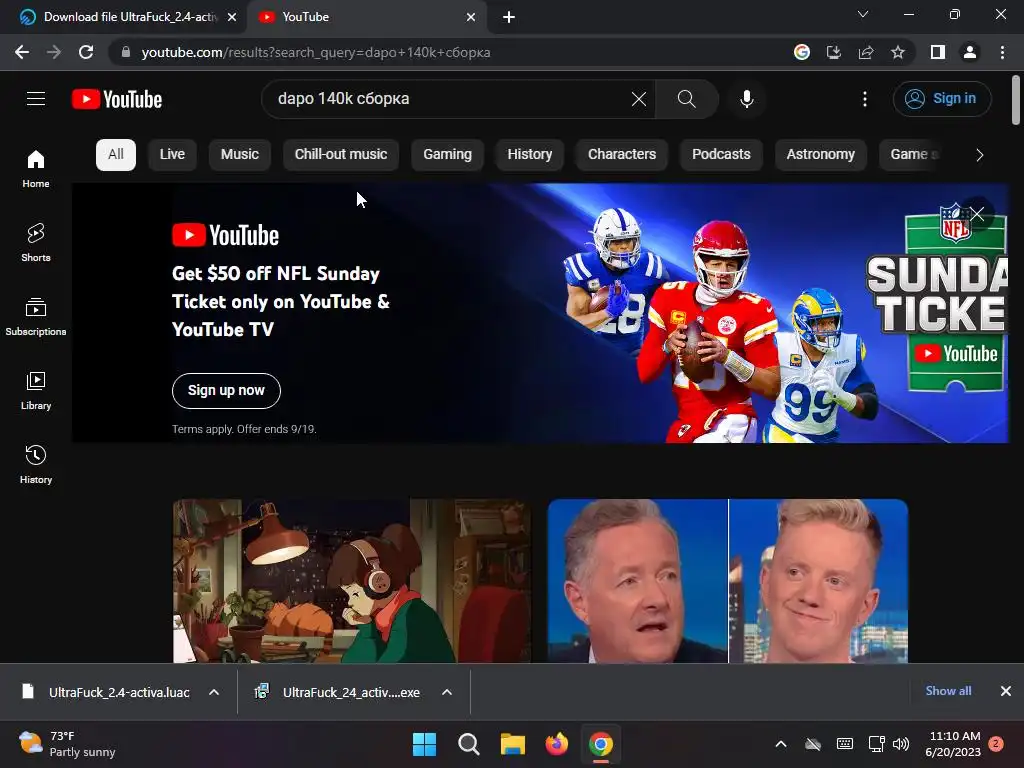Click the install app icon in address bar
The height and width of the screenshot is (768, 1024).
(x=834, y=52)
